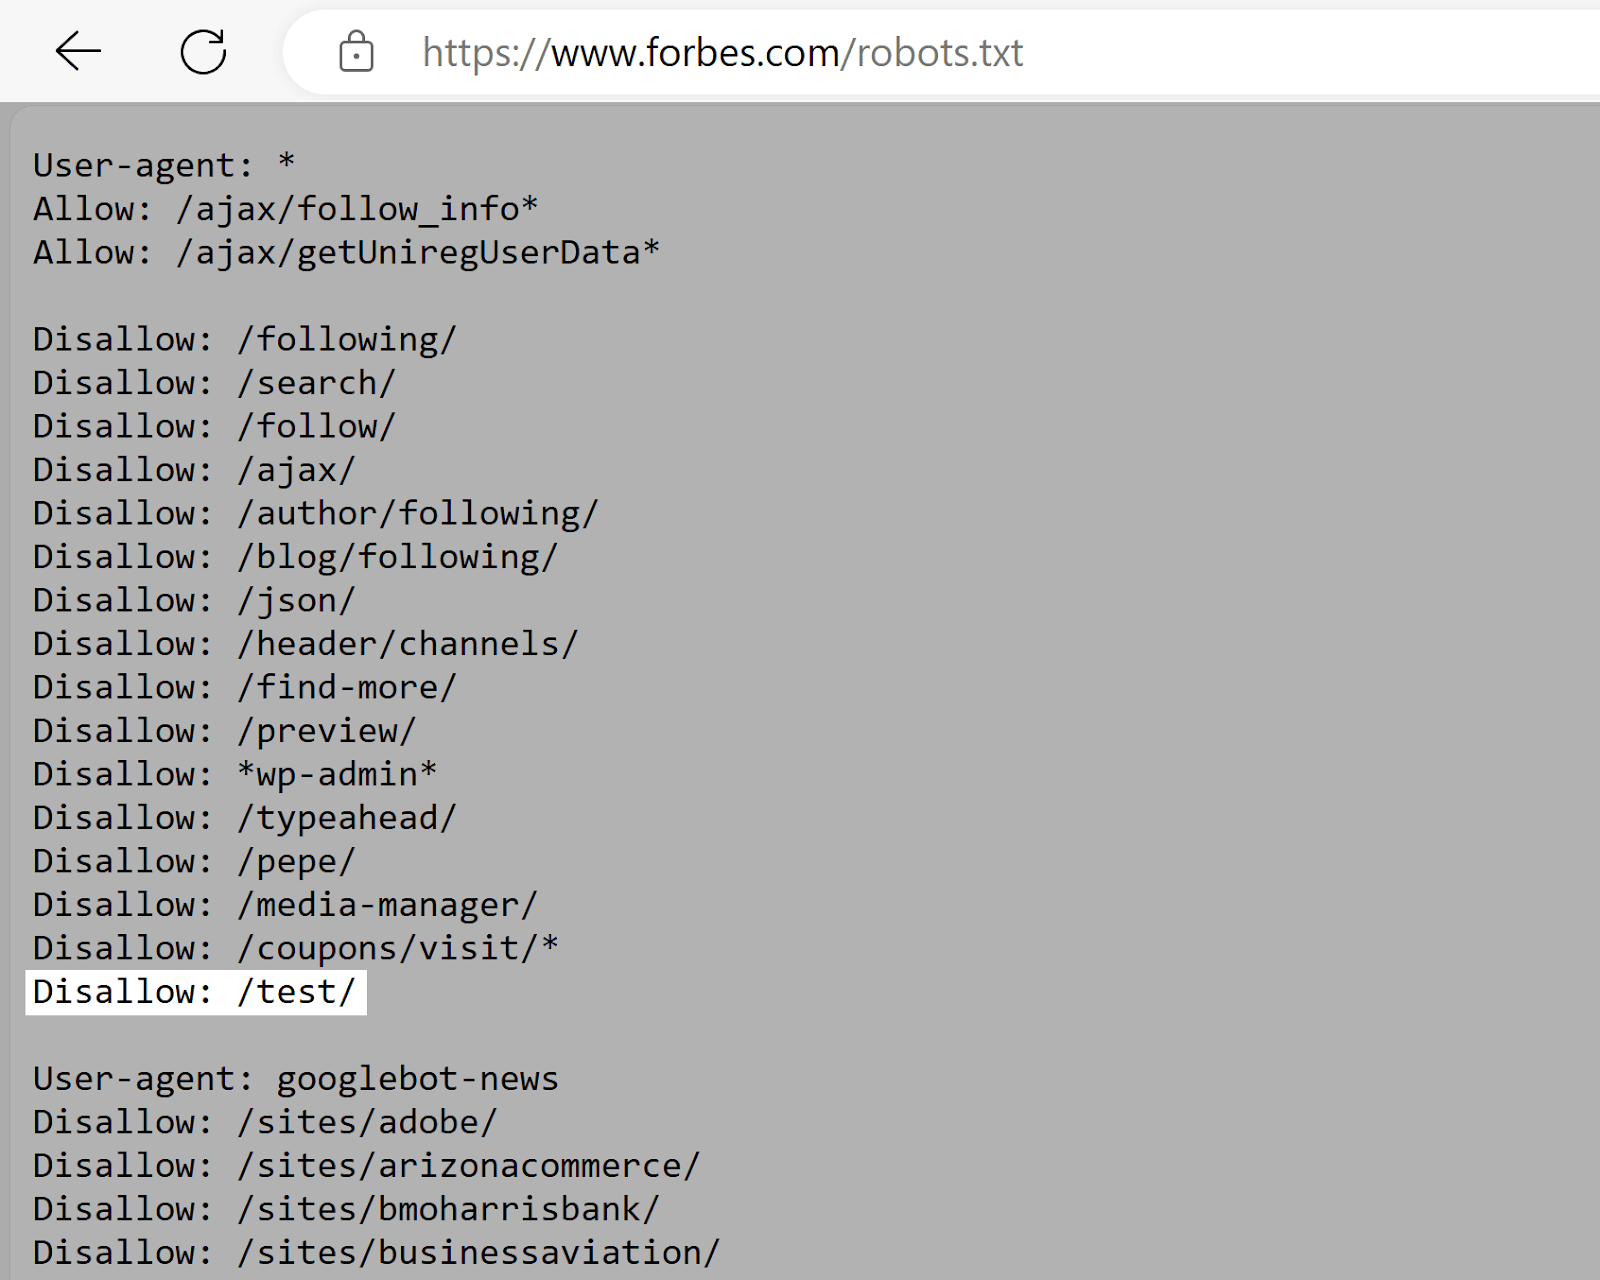The width and height of the screenshot is (1600, 1280).
Task: Click the Disallow /search/ line
Action: 213,382
